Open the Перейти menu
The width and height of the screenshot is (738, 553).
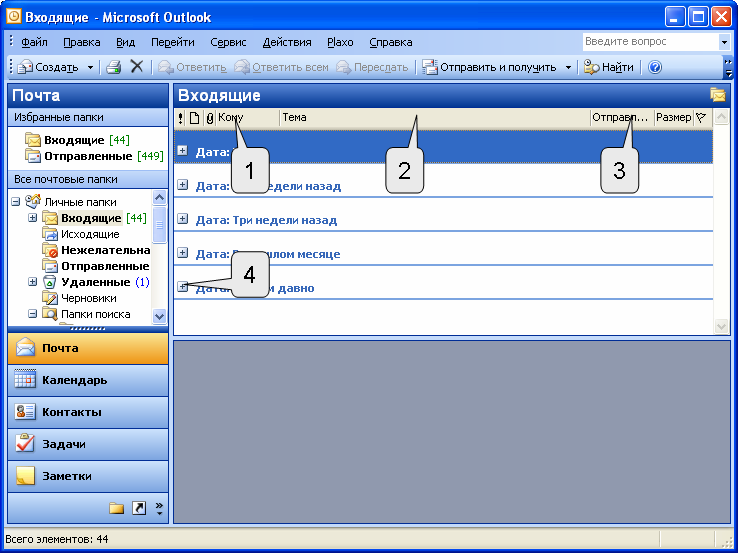pyautogui.click(x=173, y=42)
